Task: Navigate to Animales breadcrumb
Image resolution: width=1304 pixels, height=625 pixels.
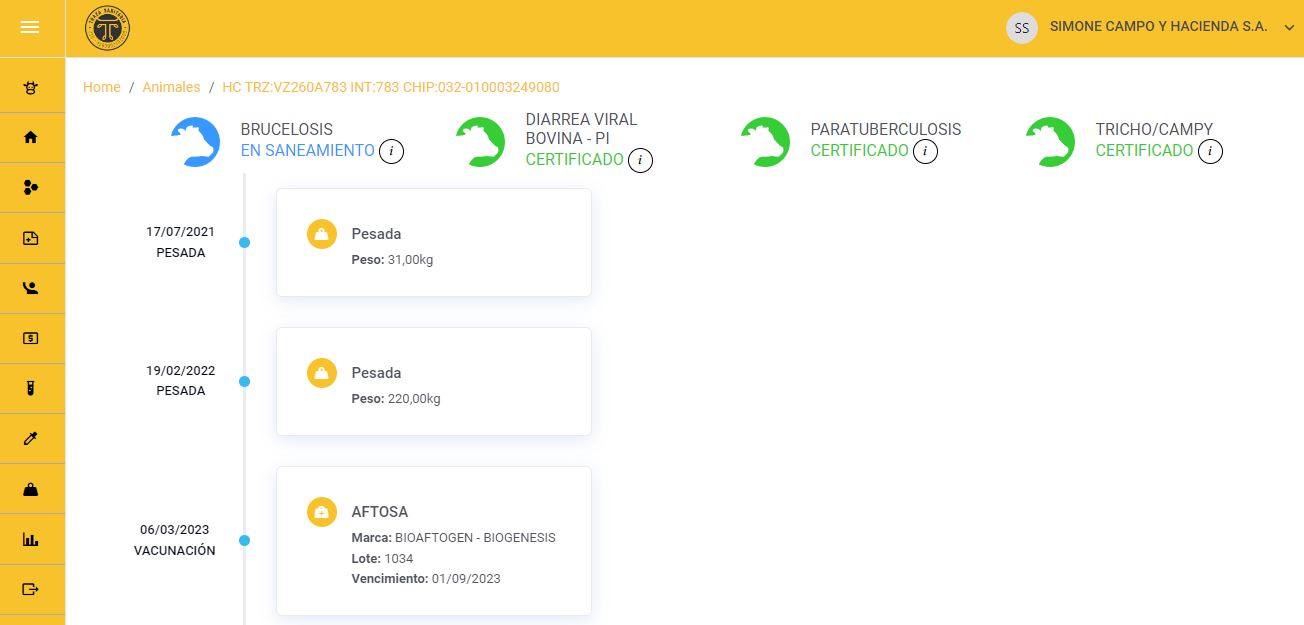Action: tap(171, 87)
